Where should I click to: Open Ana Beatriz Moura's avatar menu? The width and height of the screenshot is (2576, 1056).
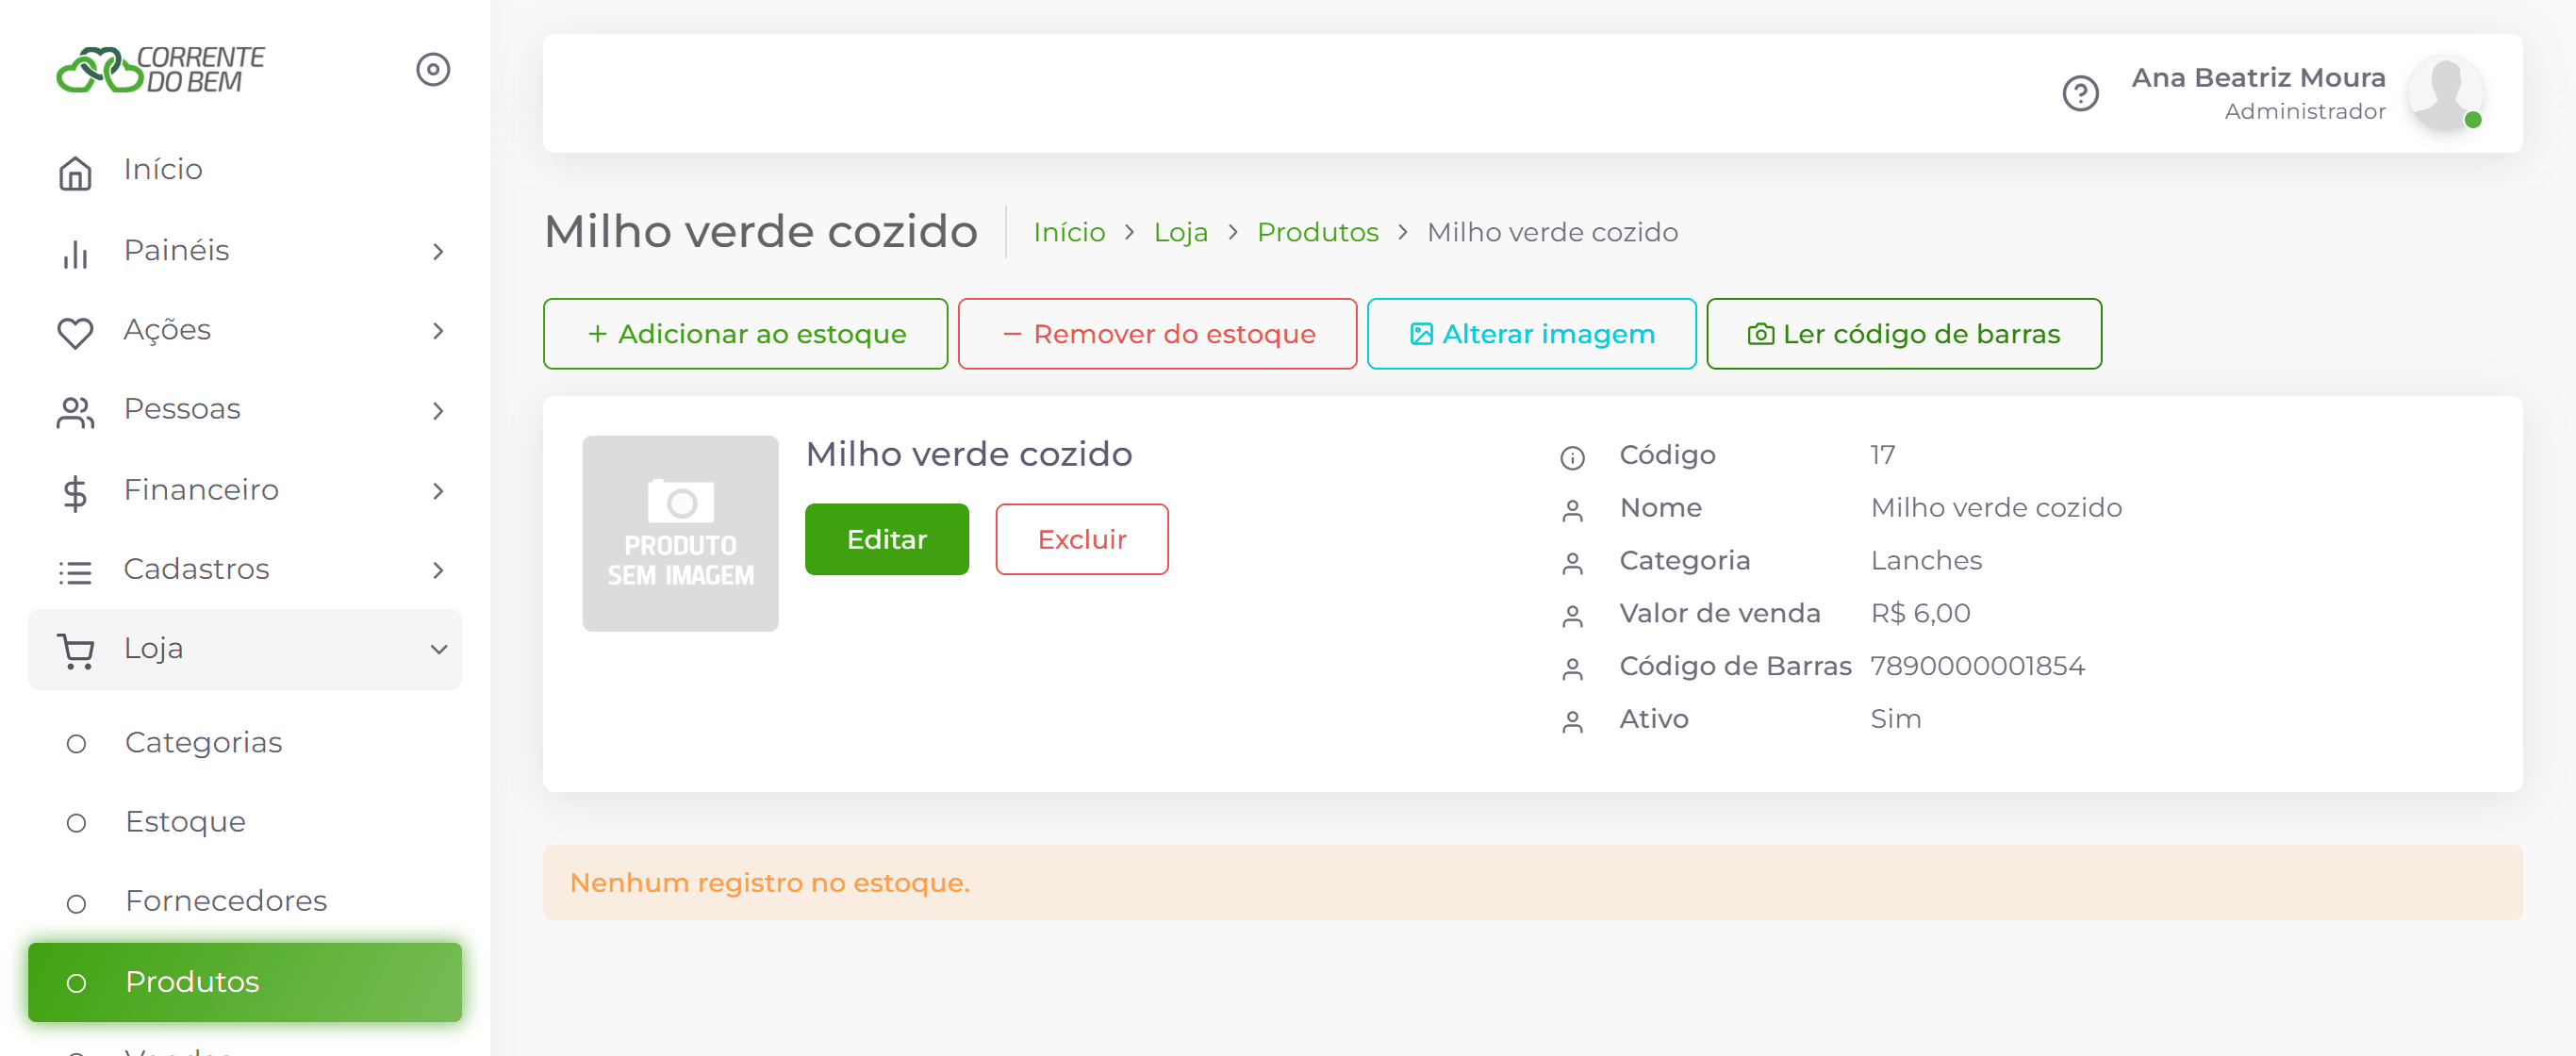click(2445, 93)
